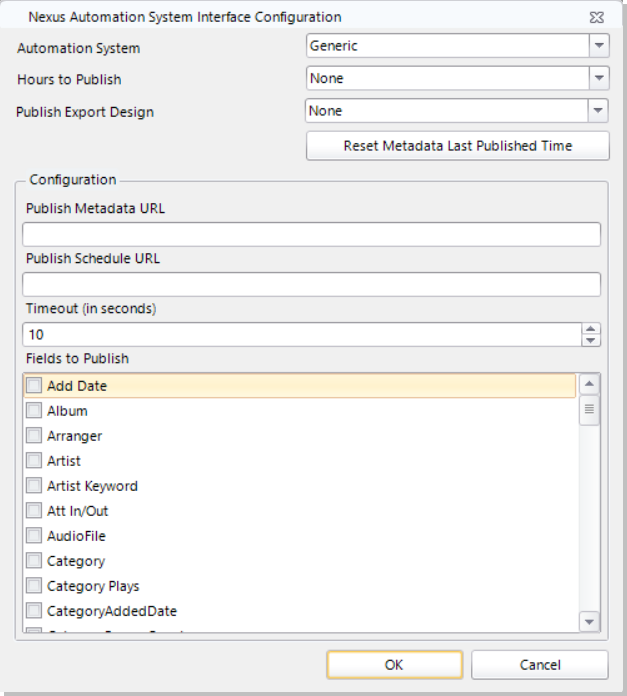Check the Add Date checkbox
The image size is (627, 696).
[x=34, y=385]
